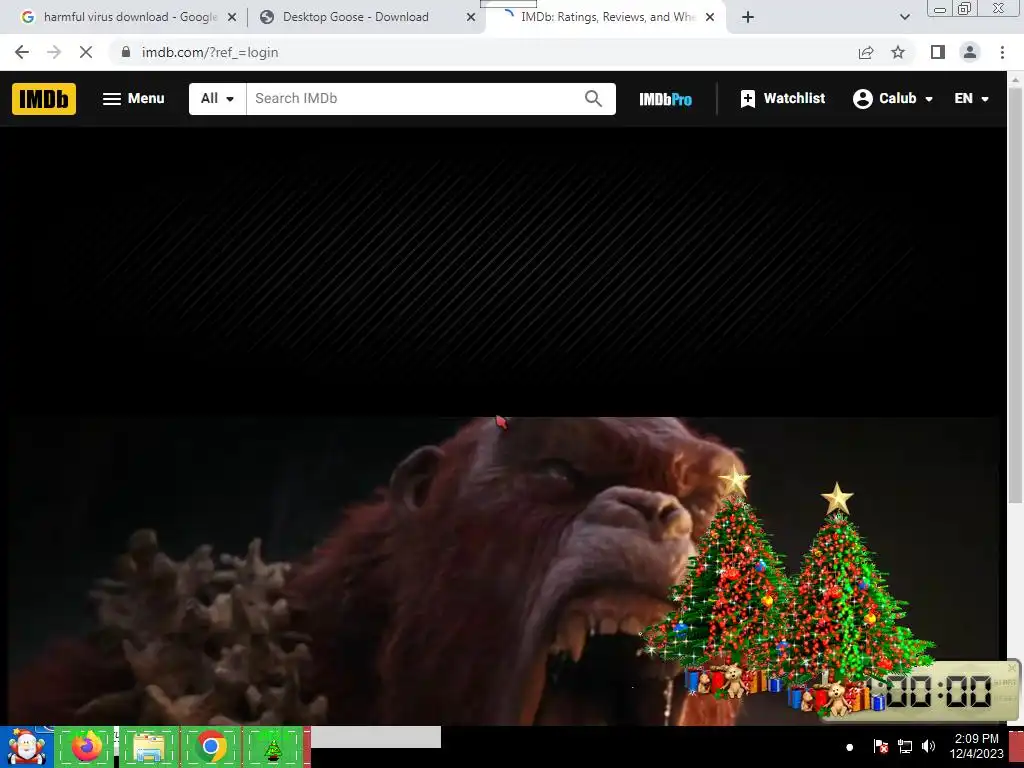Click the share page icon

[x=866, y=52]
